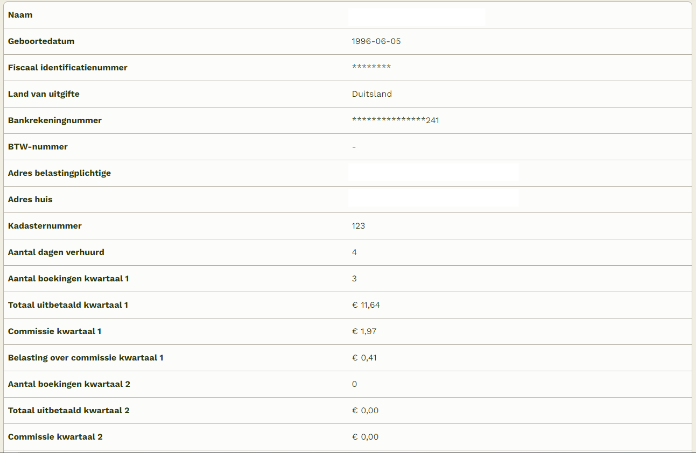Click Totaal uitbetaald kwartaal 1 amount €11,64
The width and height of the screenshot is (696, 453).
coord(366,305)
